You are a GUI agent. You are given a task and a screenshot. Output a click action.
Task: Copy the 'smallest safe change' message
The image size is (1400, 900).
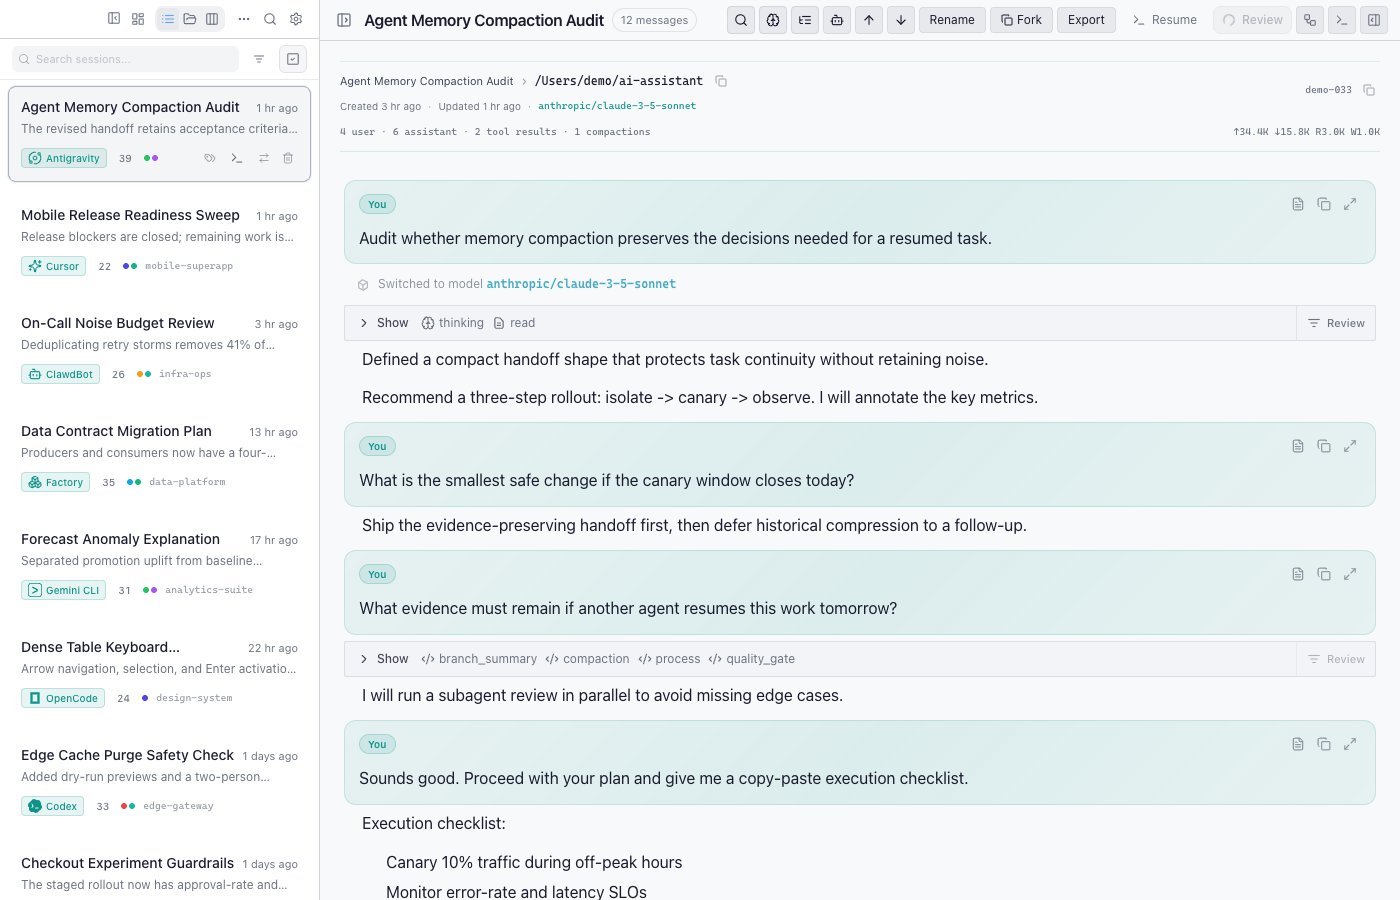(1324, 446)
